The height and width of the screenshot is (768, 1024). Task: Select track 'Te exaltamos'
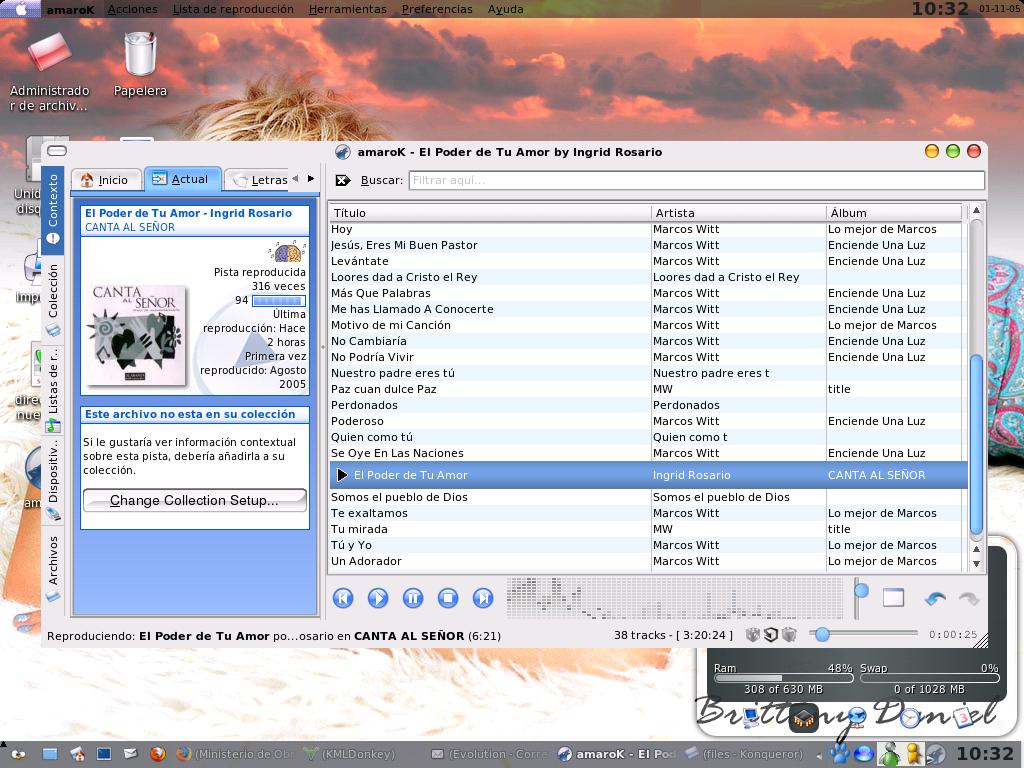point(647,513)
